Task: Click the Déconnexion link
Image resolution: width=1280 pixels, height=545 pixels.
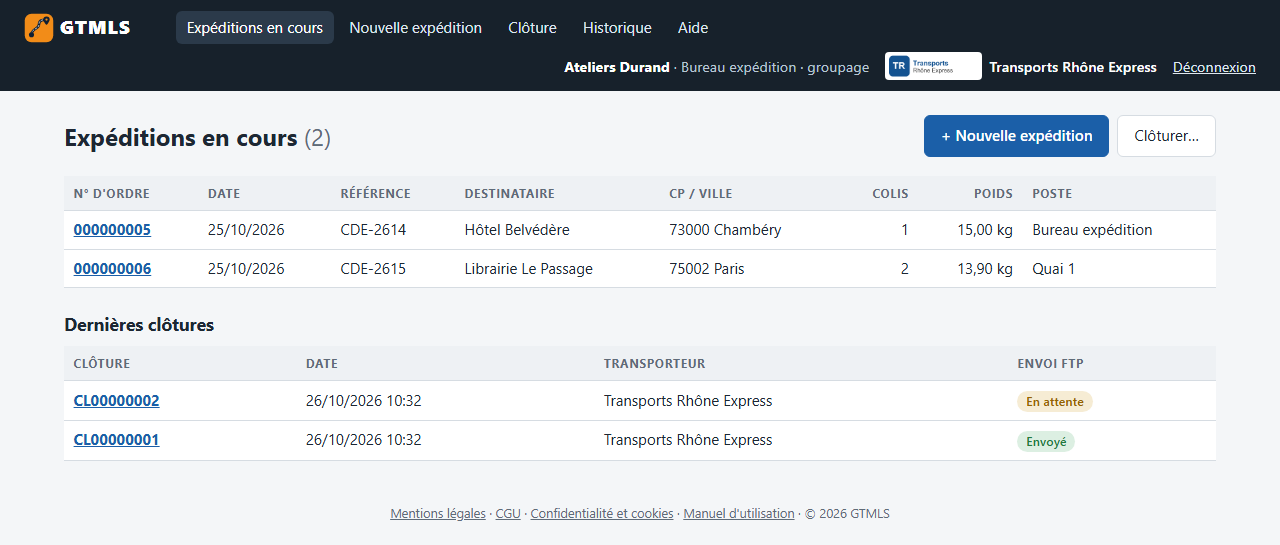Action: pyautogui.click(x=1214, y=67)
